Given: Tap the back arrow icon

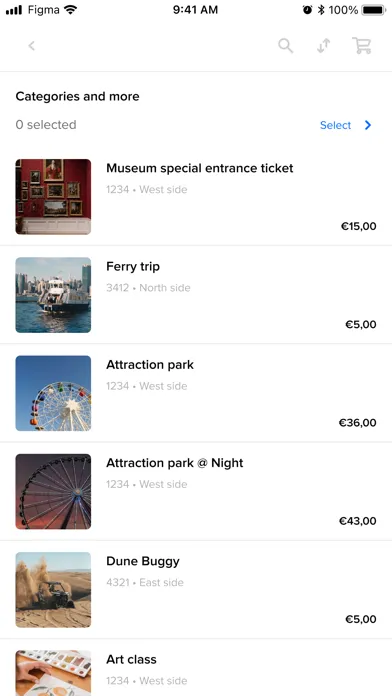Looking at the screenshot, I should pos(32,45).
